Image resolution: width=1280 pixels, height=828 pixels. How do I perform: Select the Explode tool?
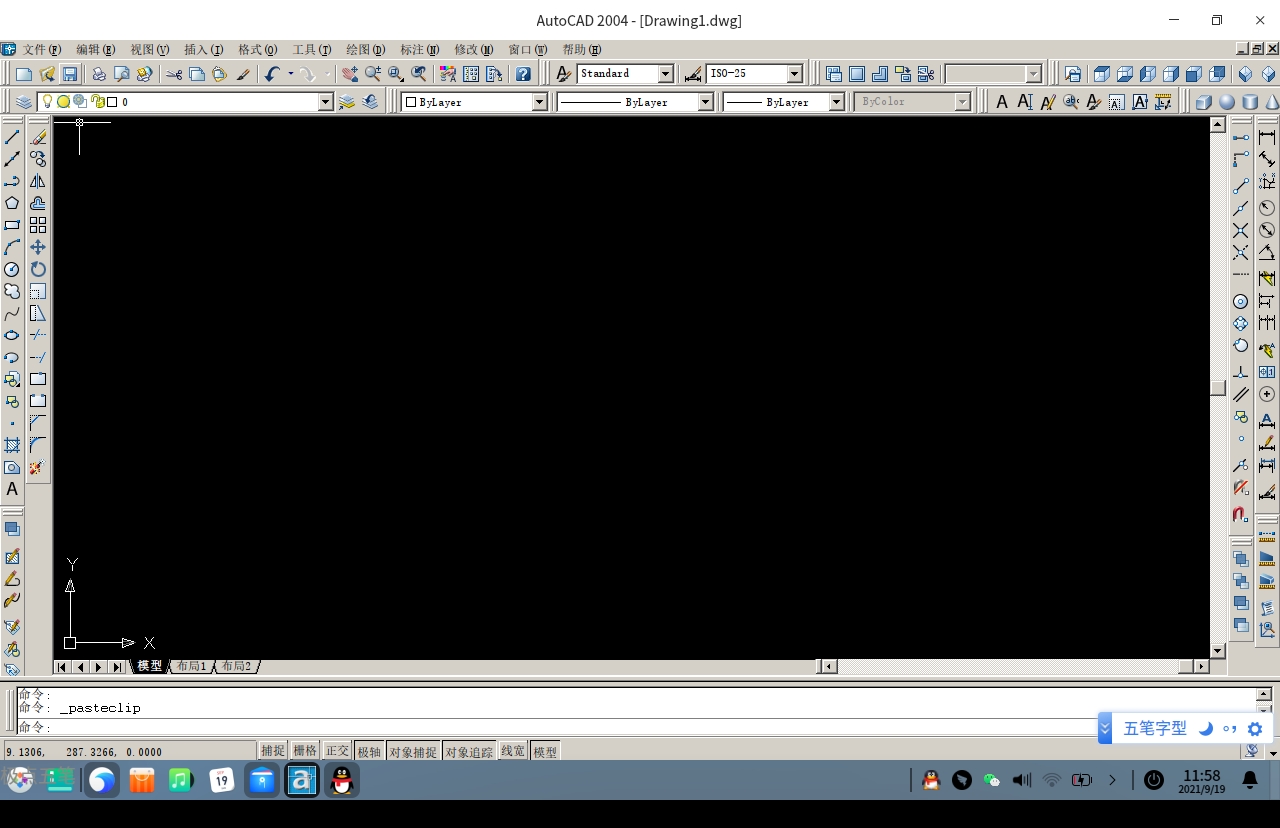tap(38, 467)
